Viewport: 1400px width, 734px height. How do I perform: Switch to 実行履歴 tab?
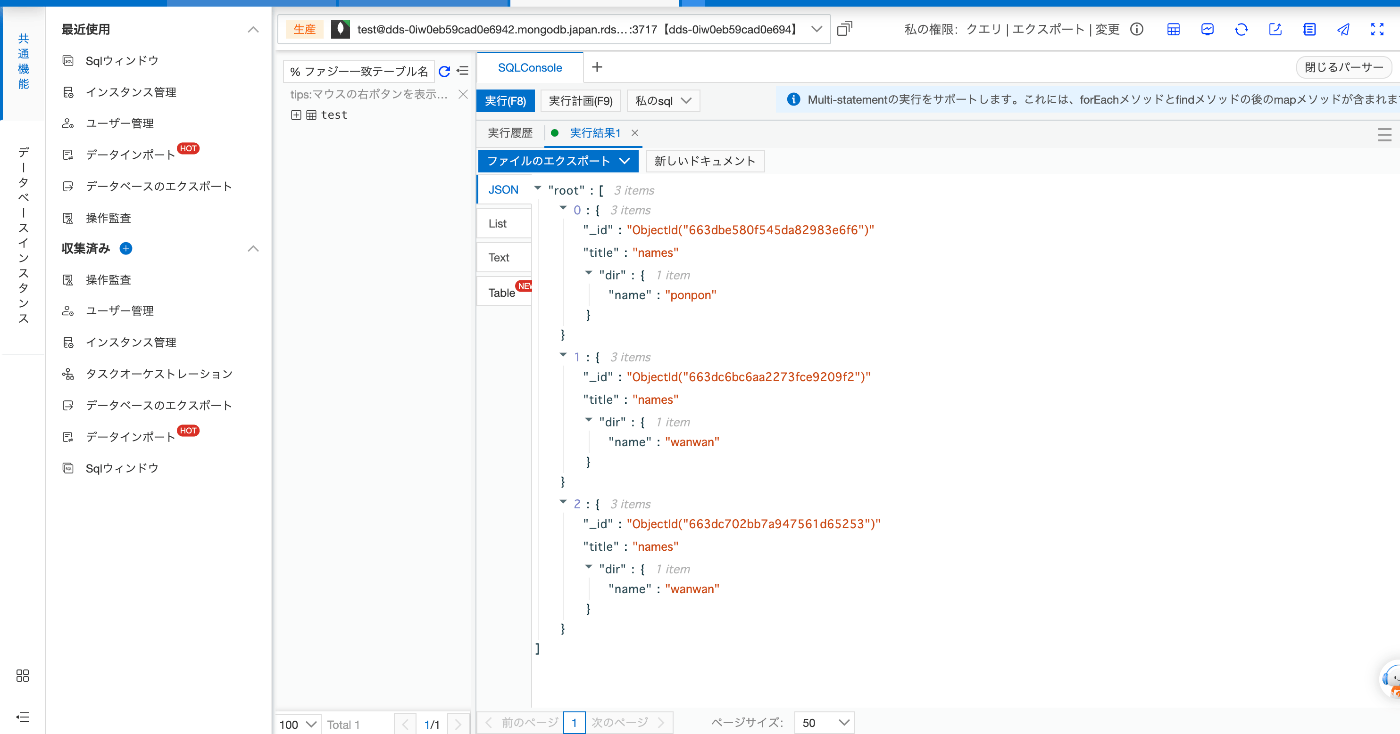pyautogui.click(x=510, y=133)
